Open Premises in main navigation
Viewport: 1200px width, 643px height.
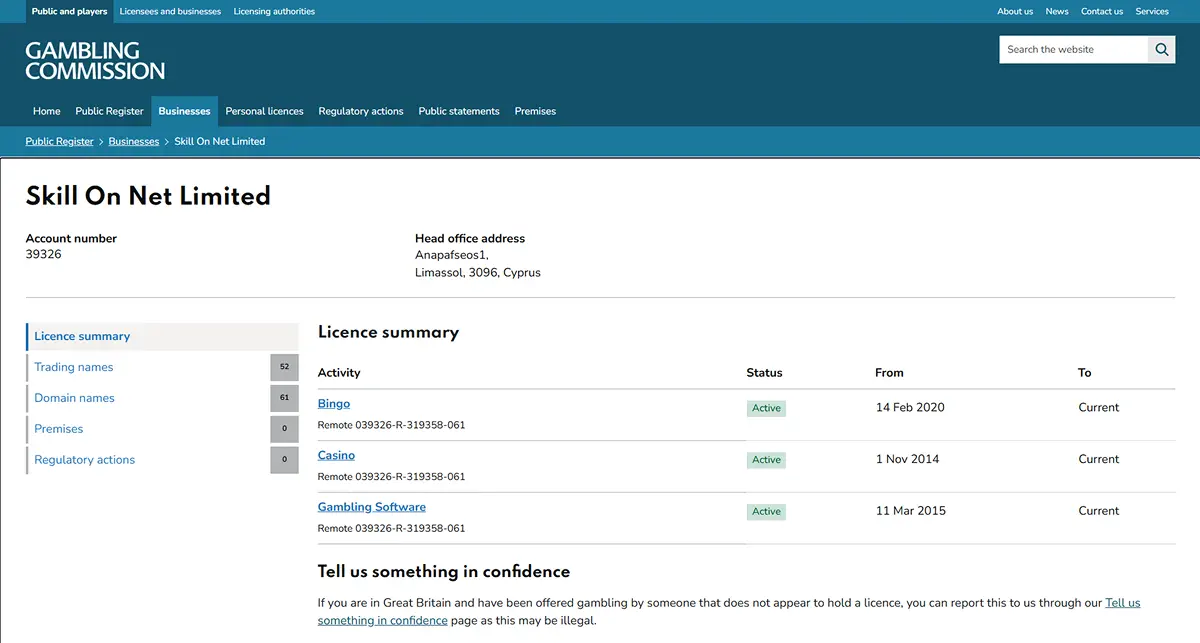click(x=535, y=111)
